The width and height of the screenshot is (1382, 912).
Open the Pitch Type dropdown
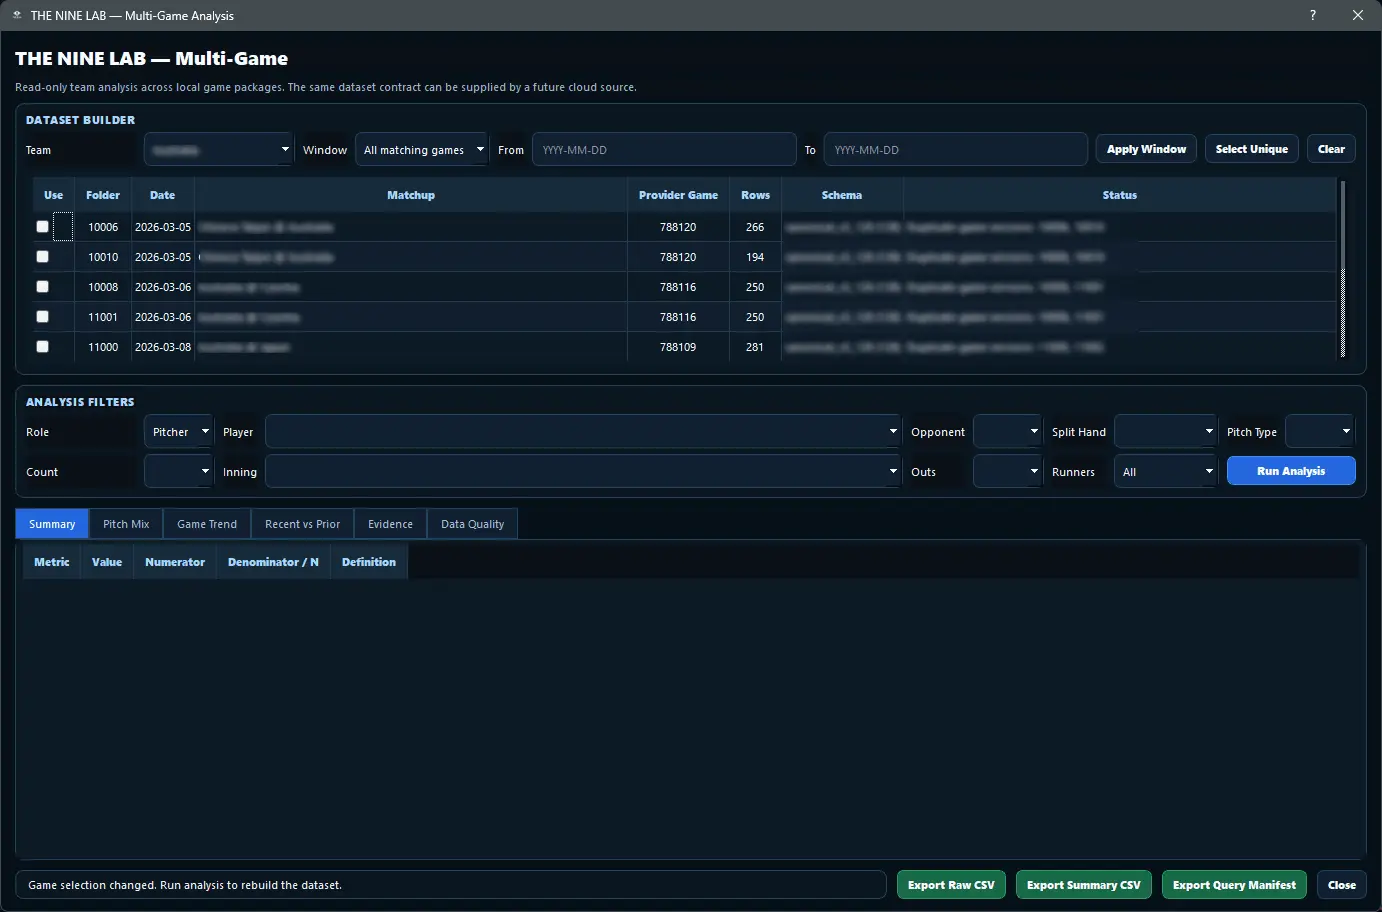click(1319, 432)
